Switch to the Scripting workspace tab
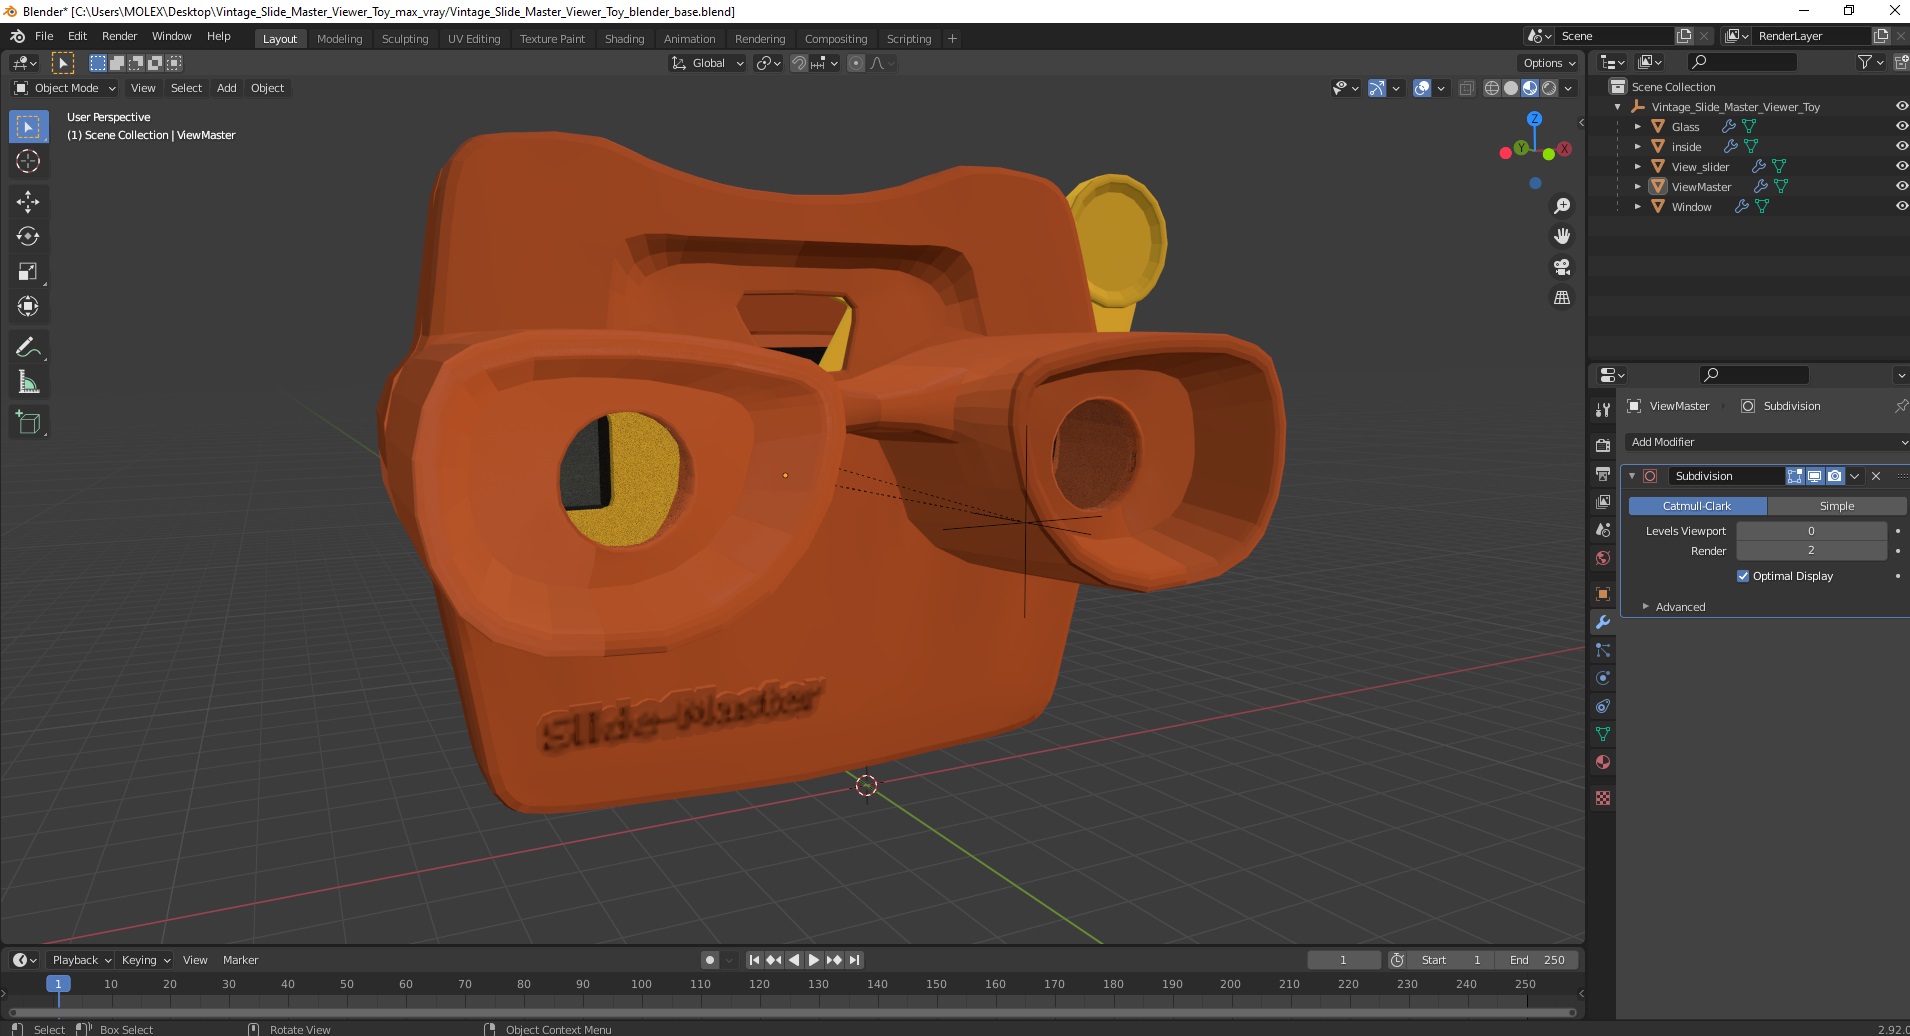This screenshot has height=1036, width=1910. (x=908, y=39)
